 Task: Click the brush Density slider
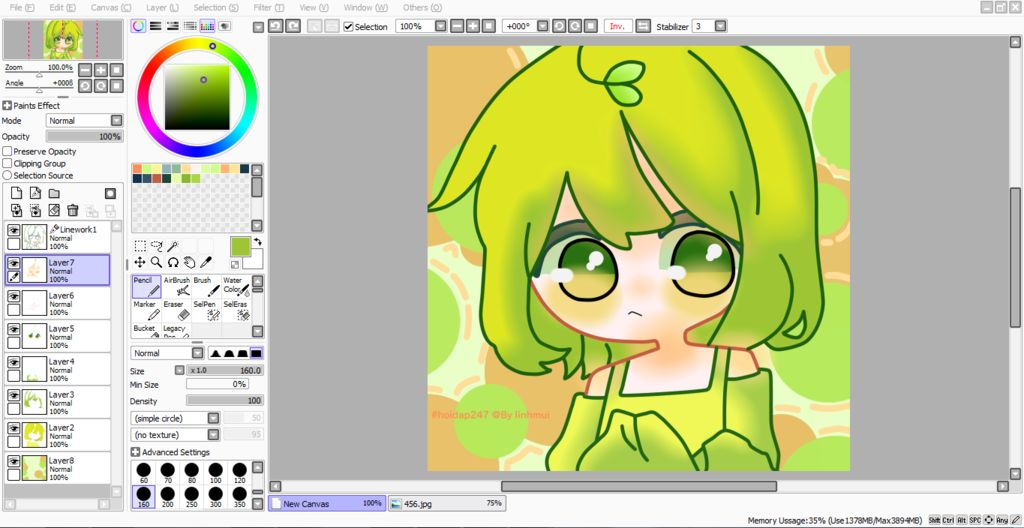[225, 401]
